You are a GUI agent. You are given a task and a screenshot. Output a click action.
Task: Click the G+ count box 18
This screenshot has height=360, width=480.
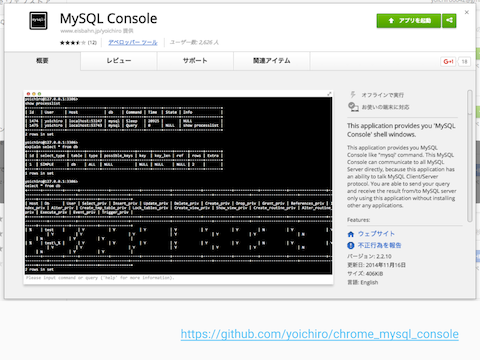464,61
